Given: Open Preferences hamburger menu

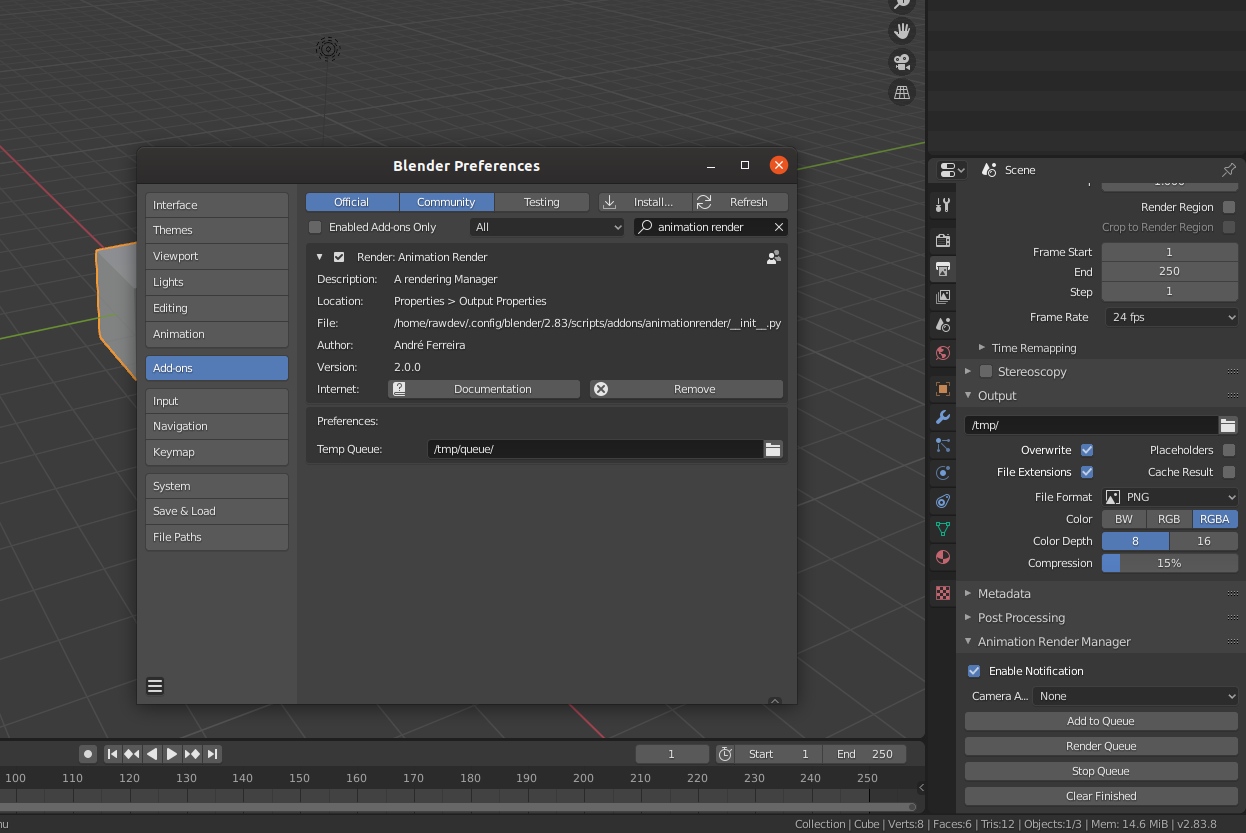Looking at the screenshot, I should click(x=155, y=686).
